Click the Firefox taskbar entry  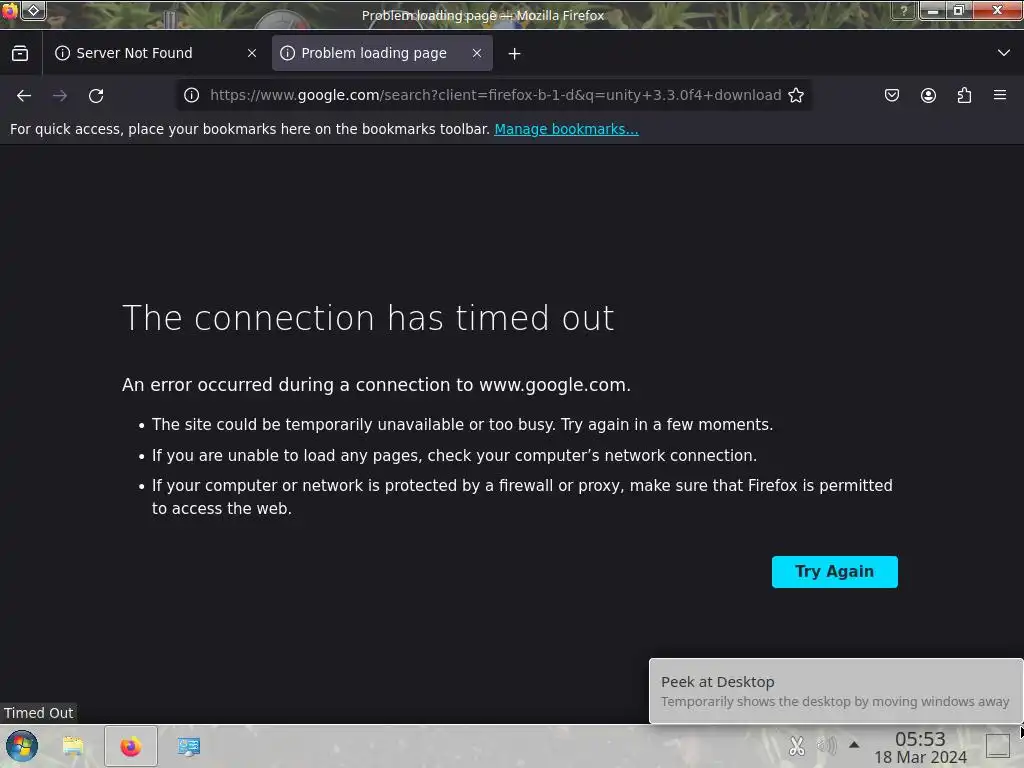[x=131, y=746]
